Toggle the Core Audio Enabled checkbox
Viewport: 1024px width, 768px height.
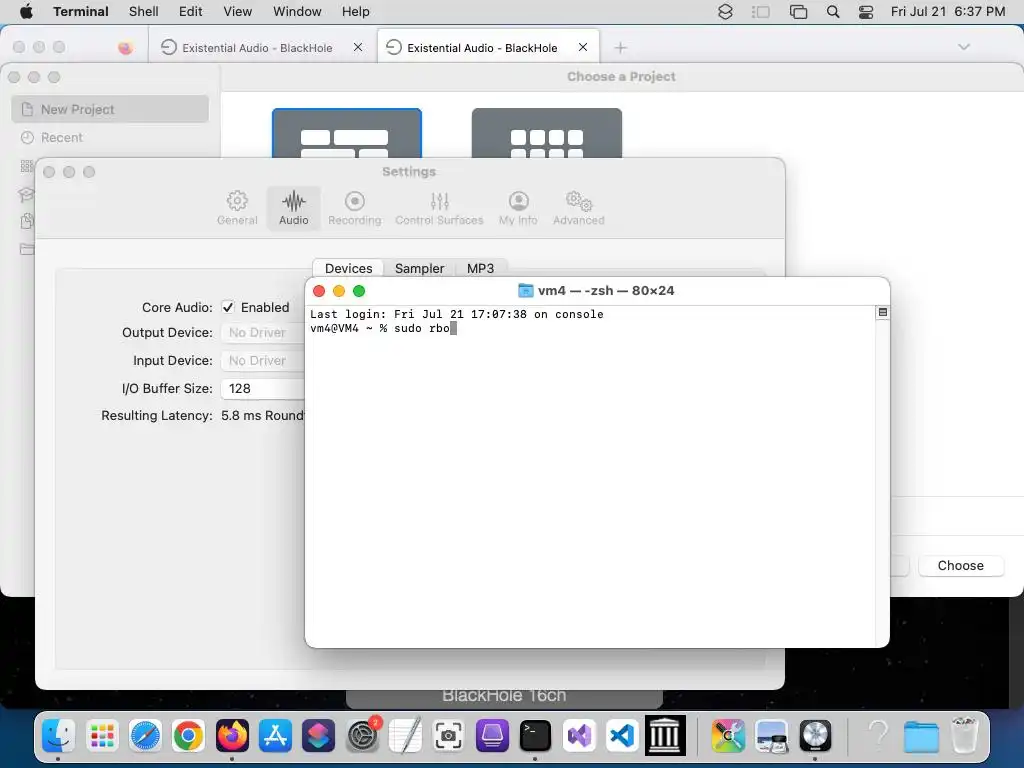click(228, 307)
